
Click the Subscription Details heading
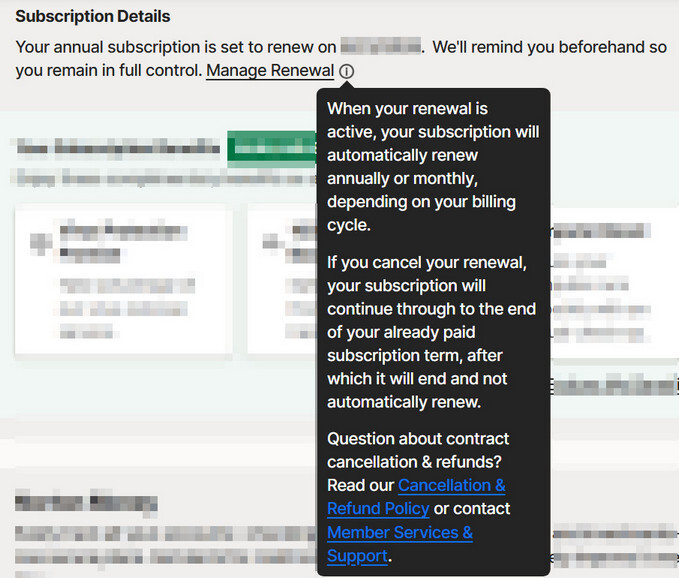[93, 17]
